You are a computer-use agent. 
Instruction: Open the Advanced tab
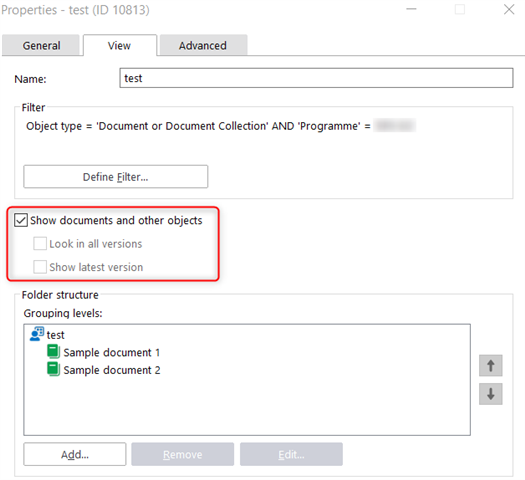point(203,45)
